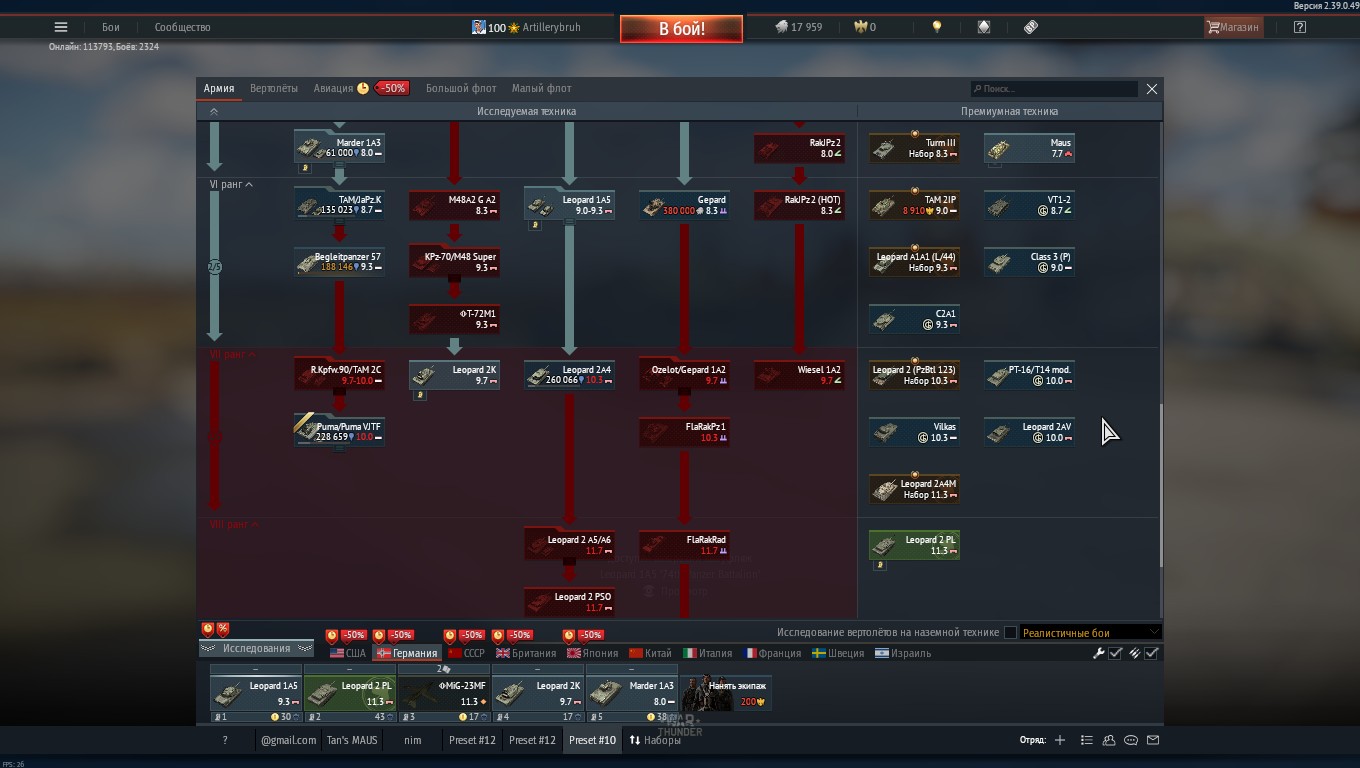
Task: Select Tan's MAUS preset
Action: pos(352,740)
